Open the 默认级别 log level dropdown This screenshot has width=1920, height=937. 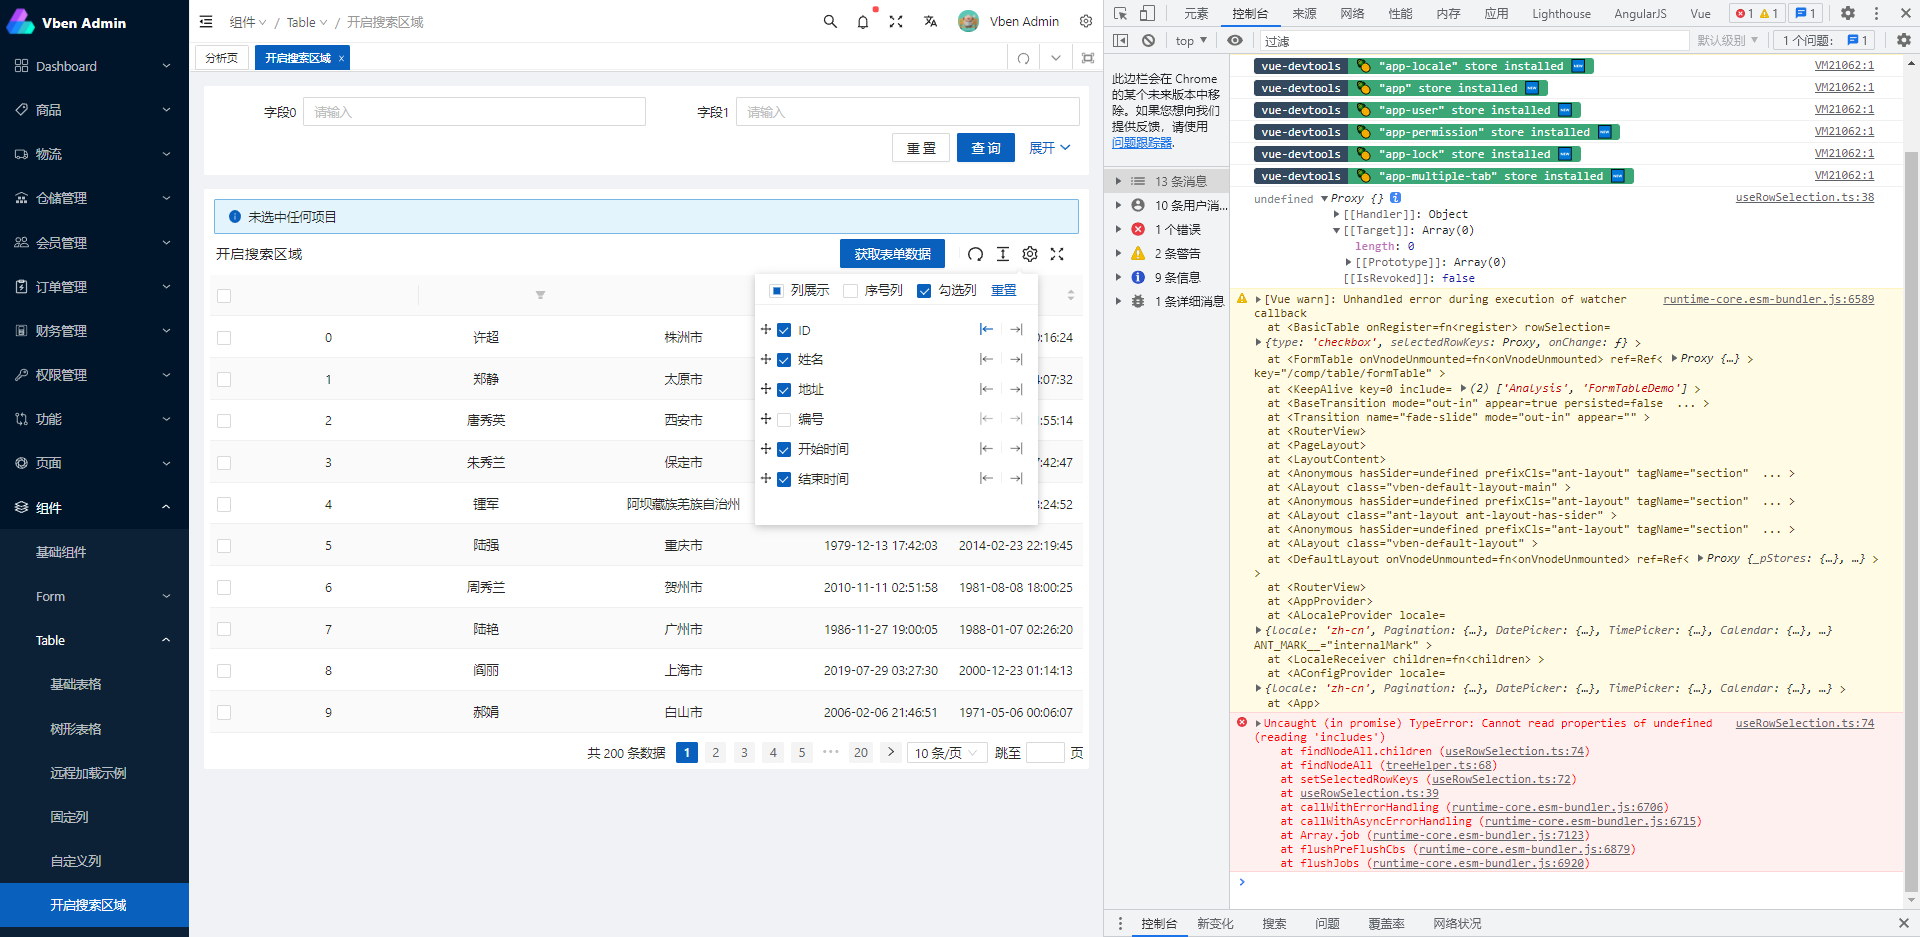coord(1727,40)
